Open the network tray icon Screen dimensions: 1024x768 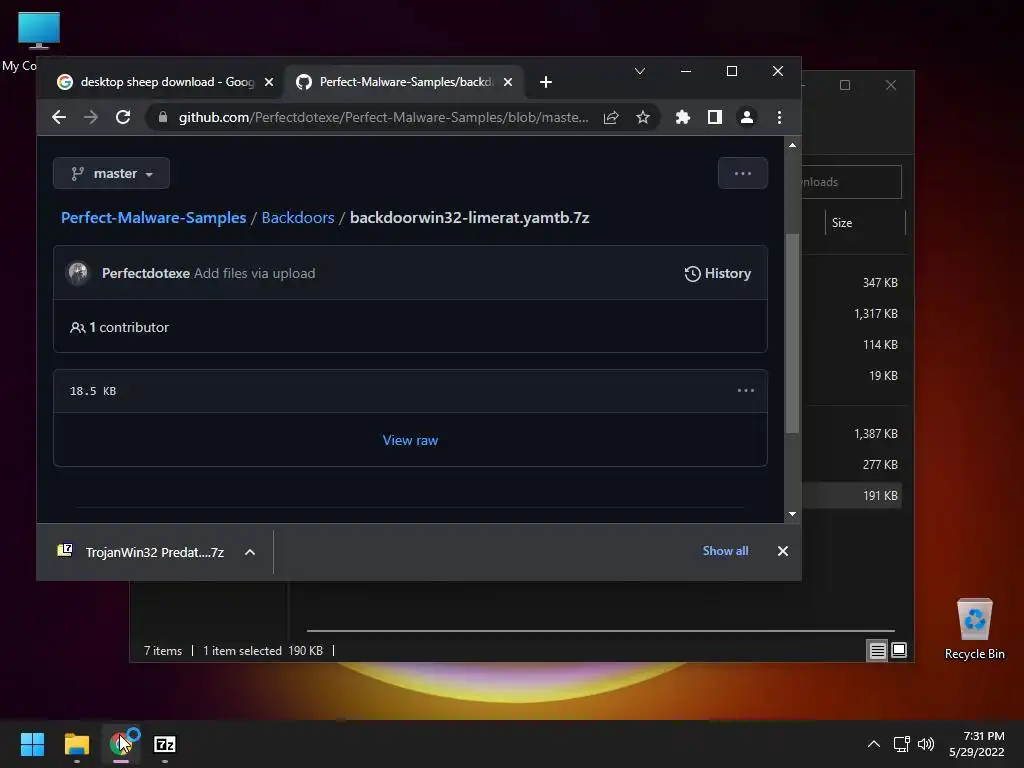[902, 744]
